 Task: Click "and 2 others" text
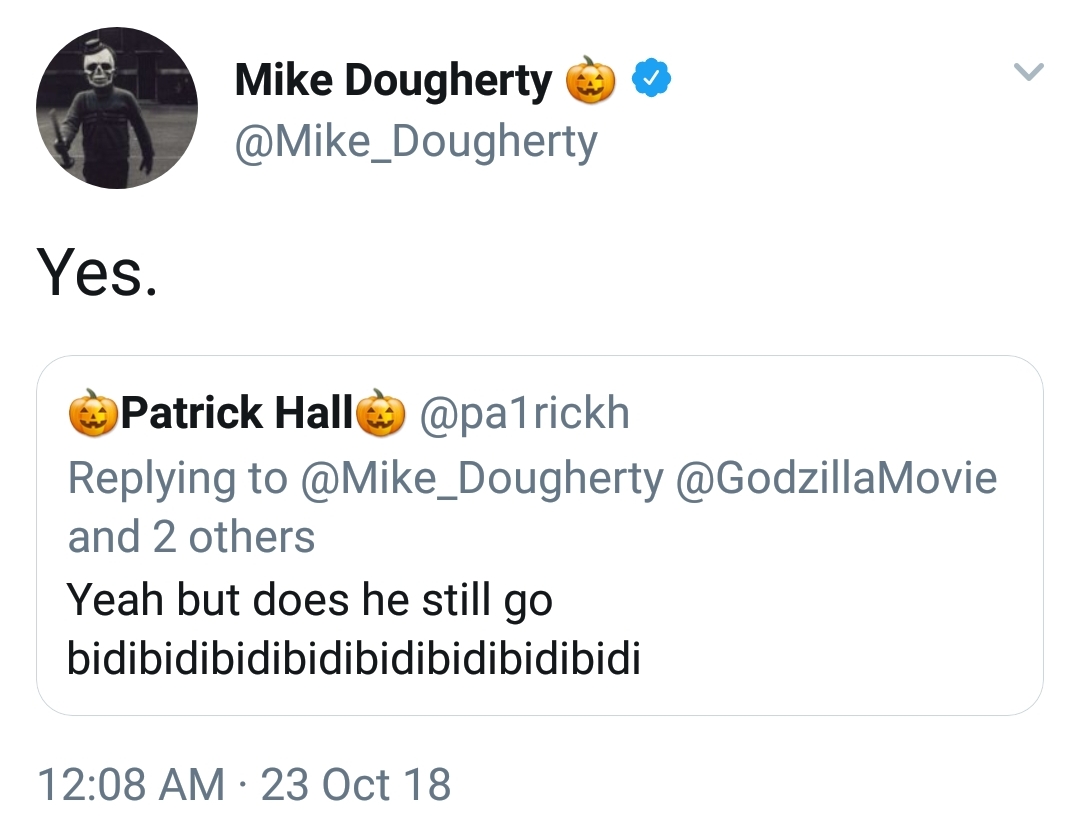pos(191,537)
